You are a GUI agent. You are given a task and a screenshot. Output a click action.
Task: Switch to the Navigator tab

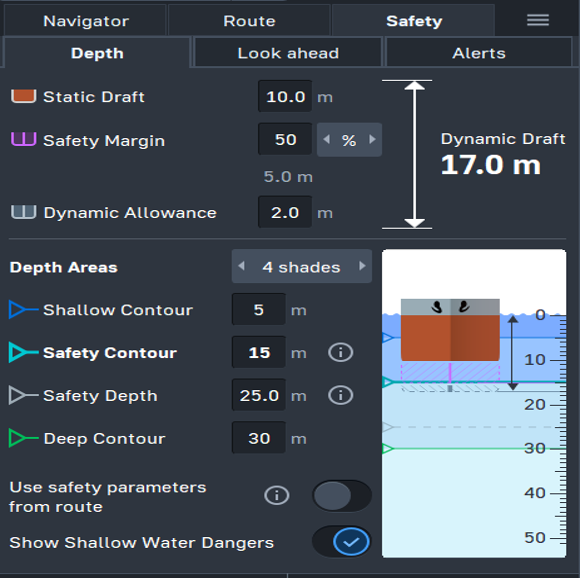click(86, 21)
